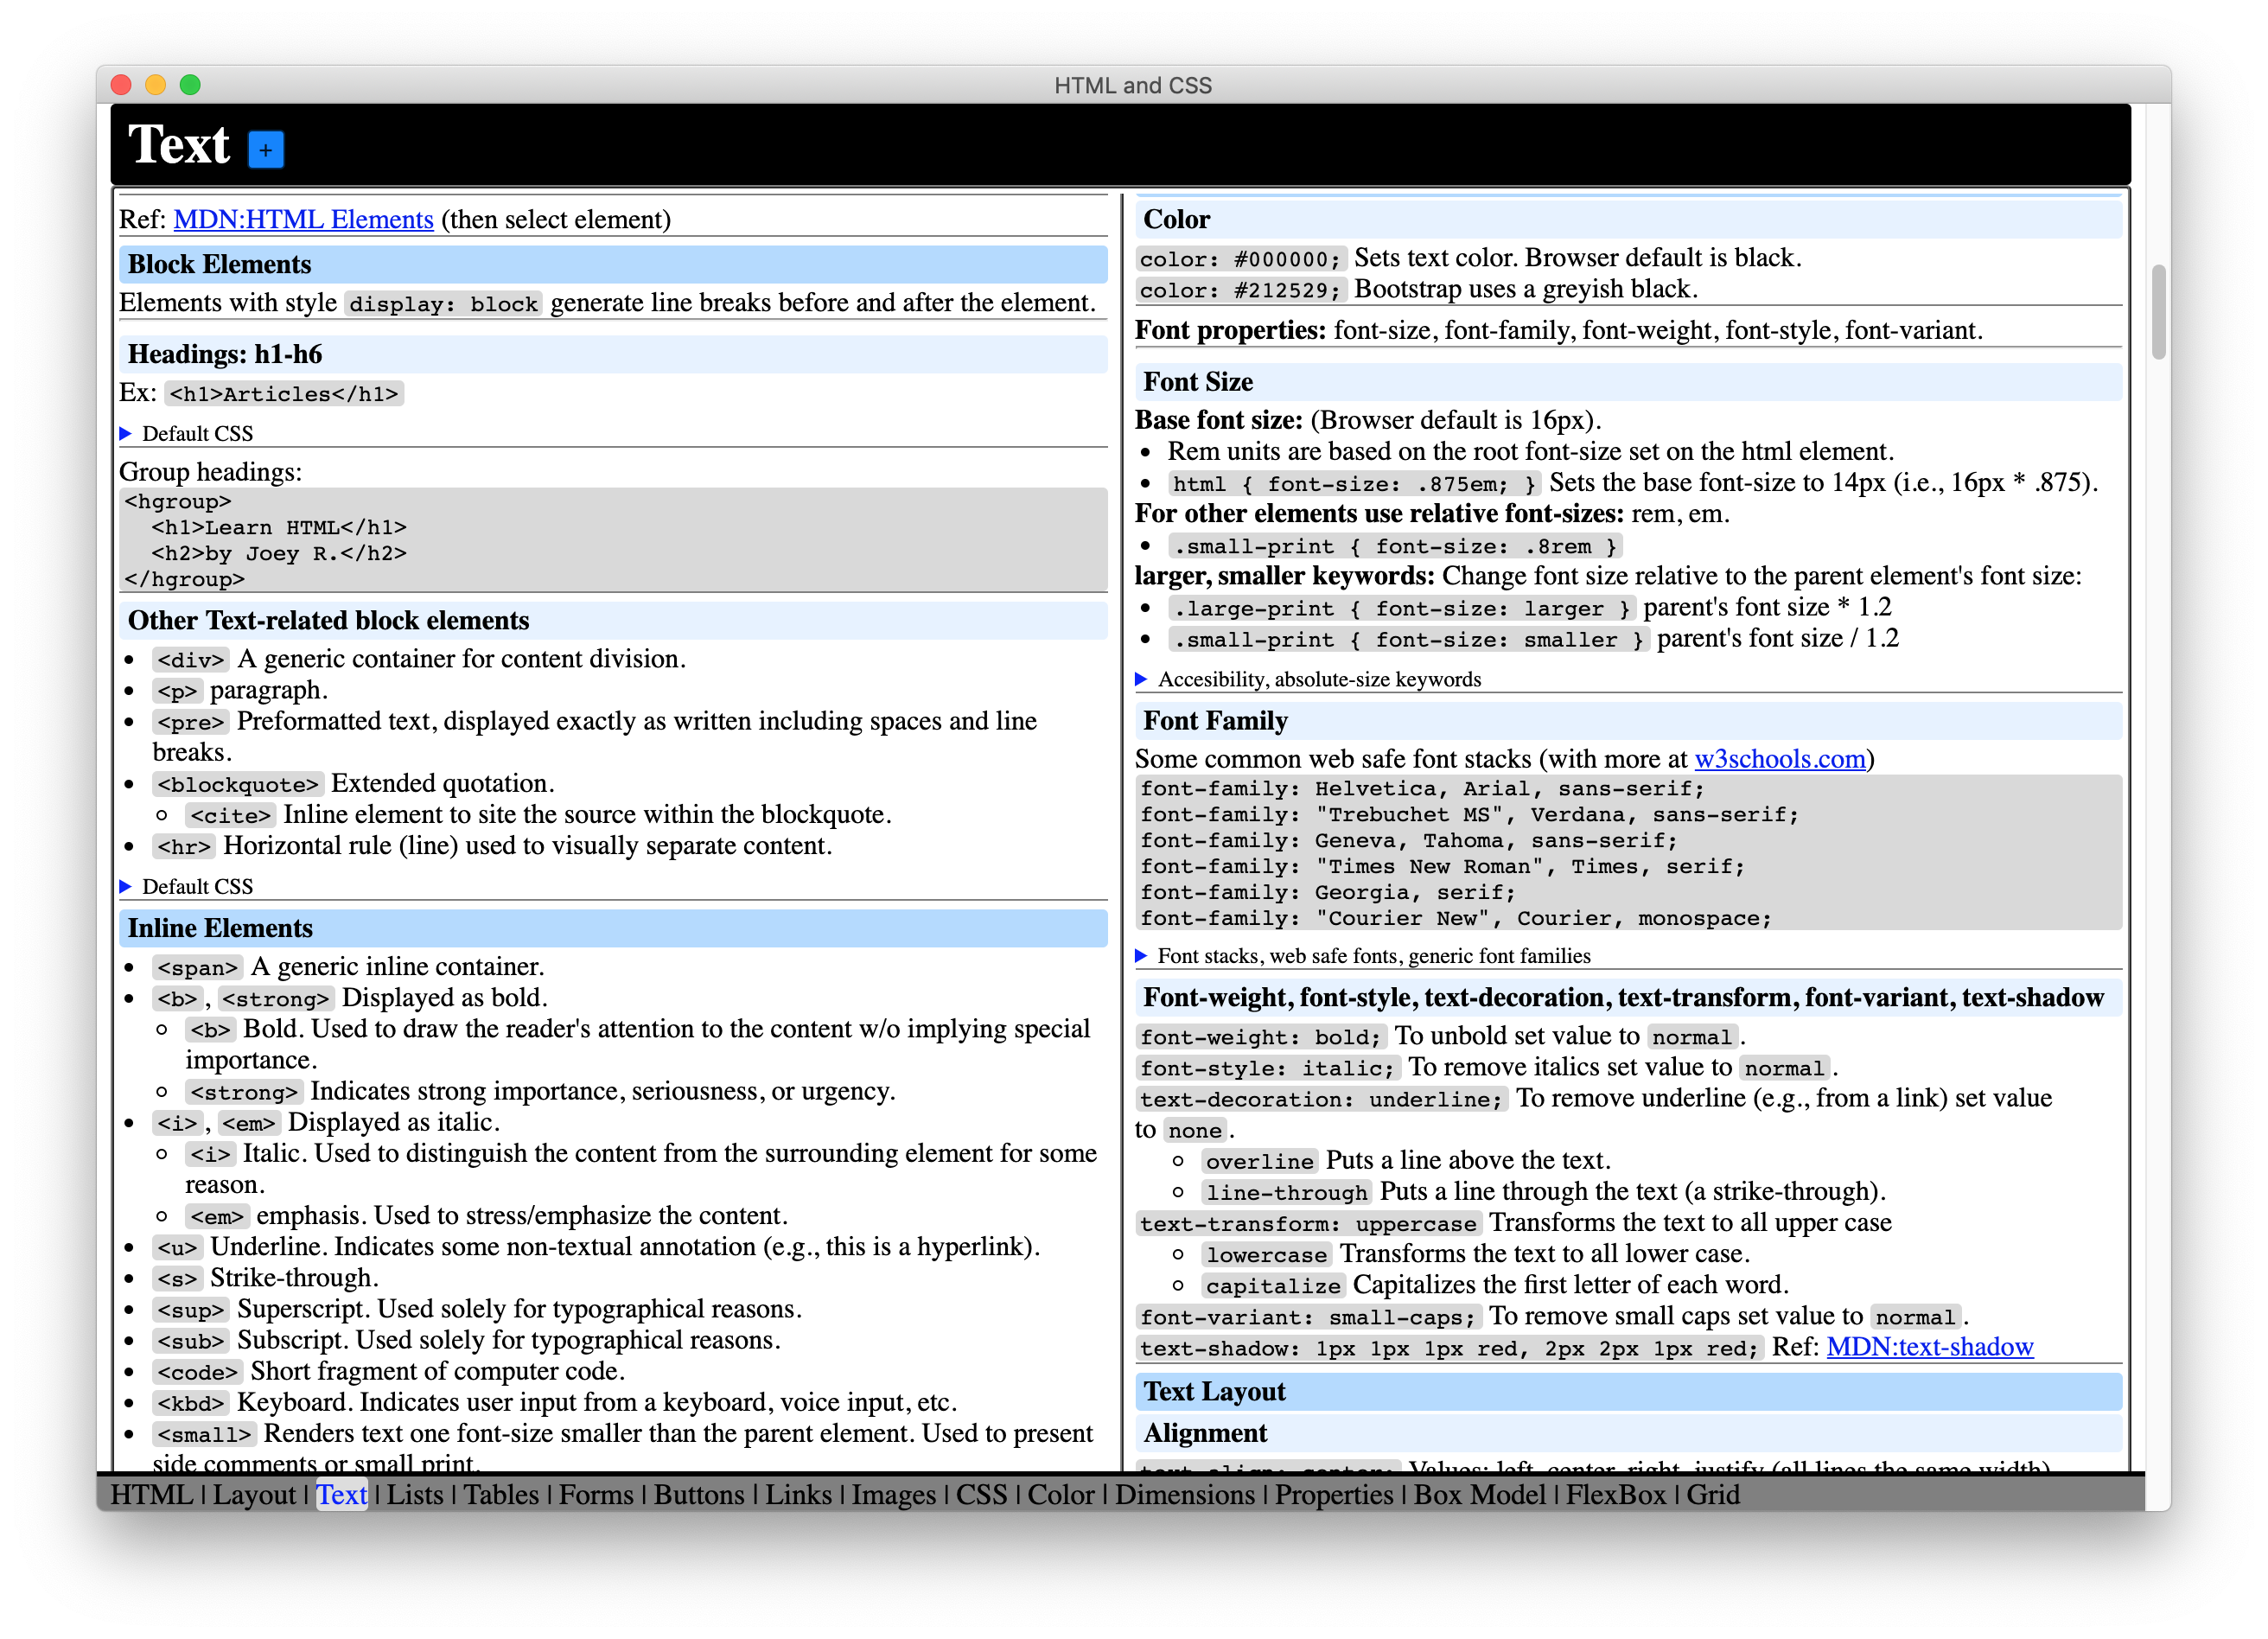Click the .large-print font-size larger snippet

1401,609
